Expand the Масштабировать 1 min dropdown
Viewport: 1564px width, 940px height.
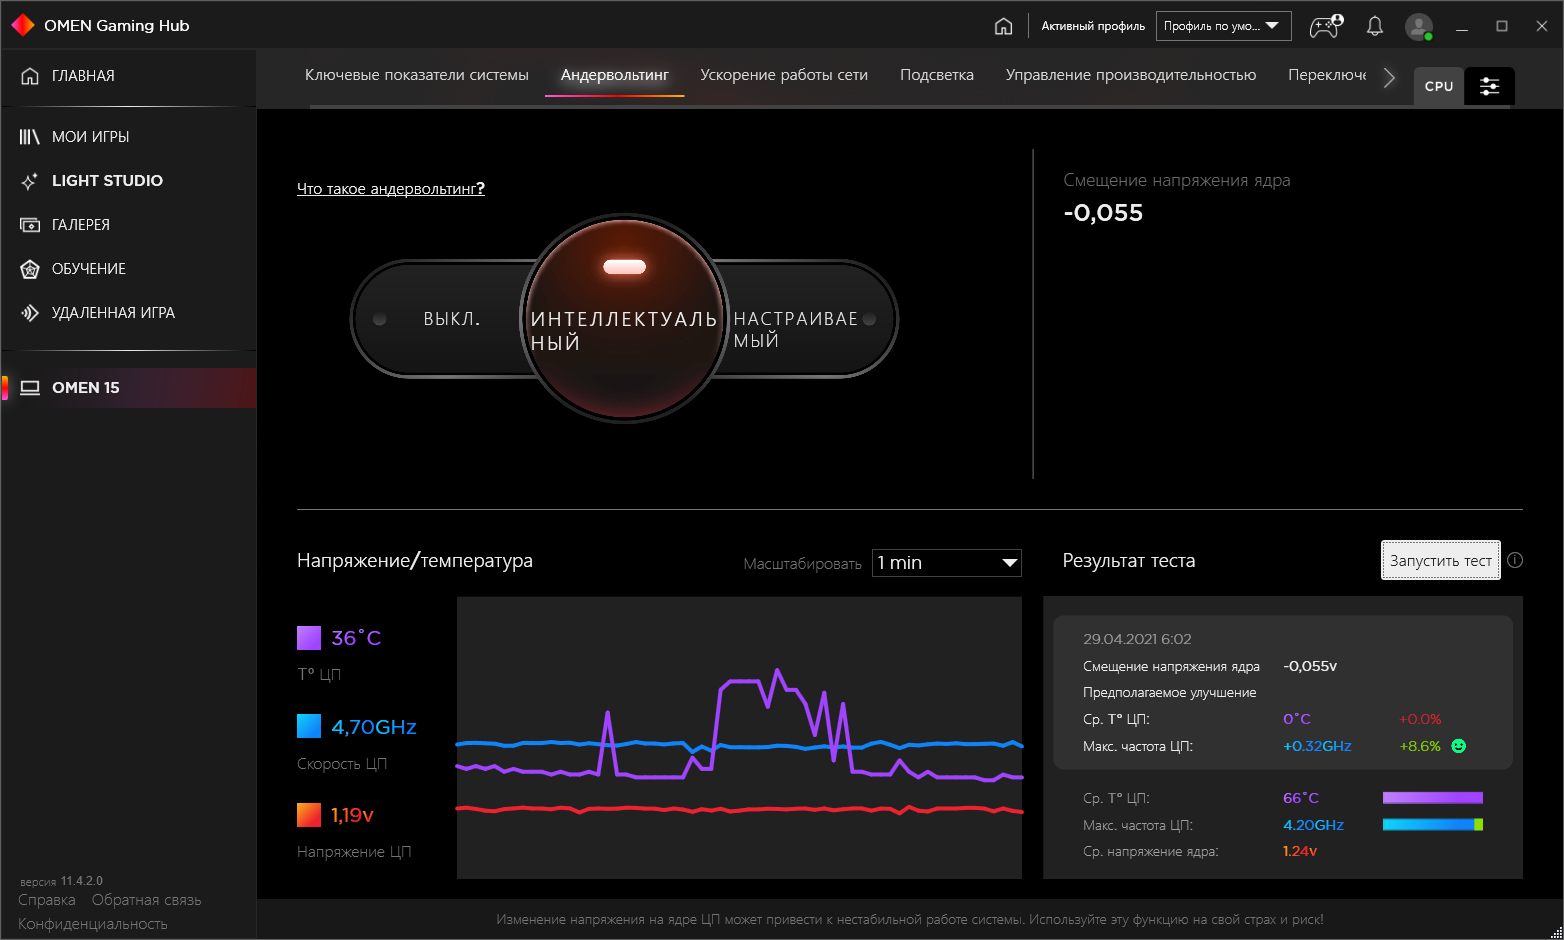click(946, 563)
